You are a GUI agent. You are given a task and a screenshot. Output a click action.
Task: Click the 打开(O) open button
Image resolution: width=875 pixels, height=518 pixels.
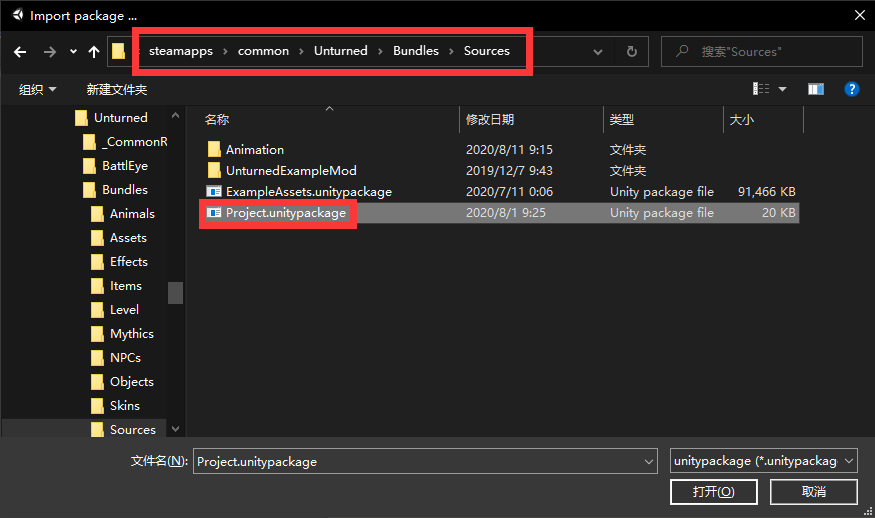click(714, 492)
